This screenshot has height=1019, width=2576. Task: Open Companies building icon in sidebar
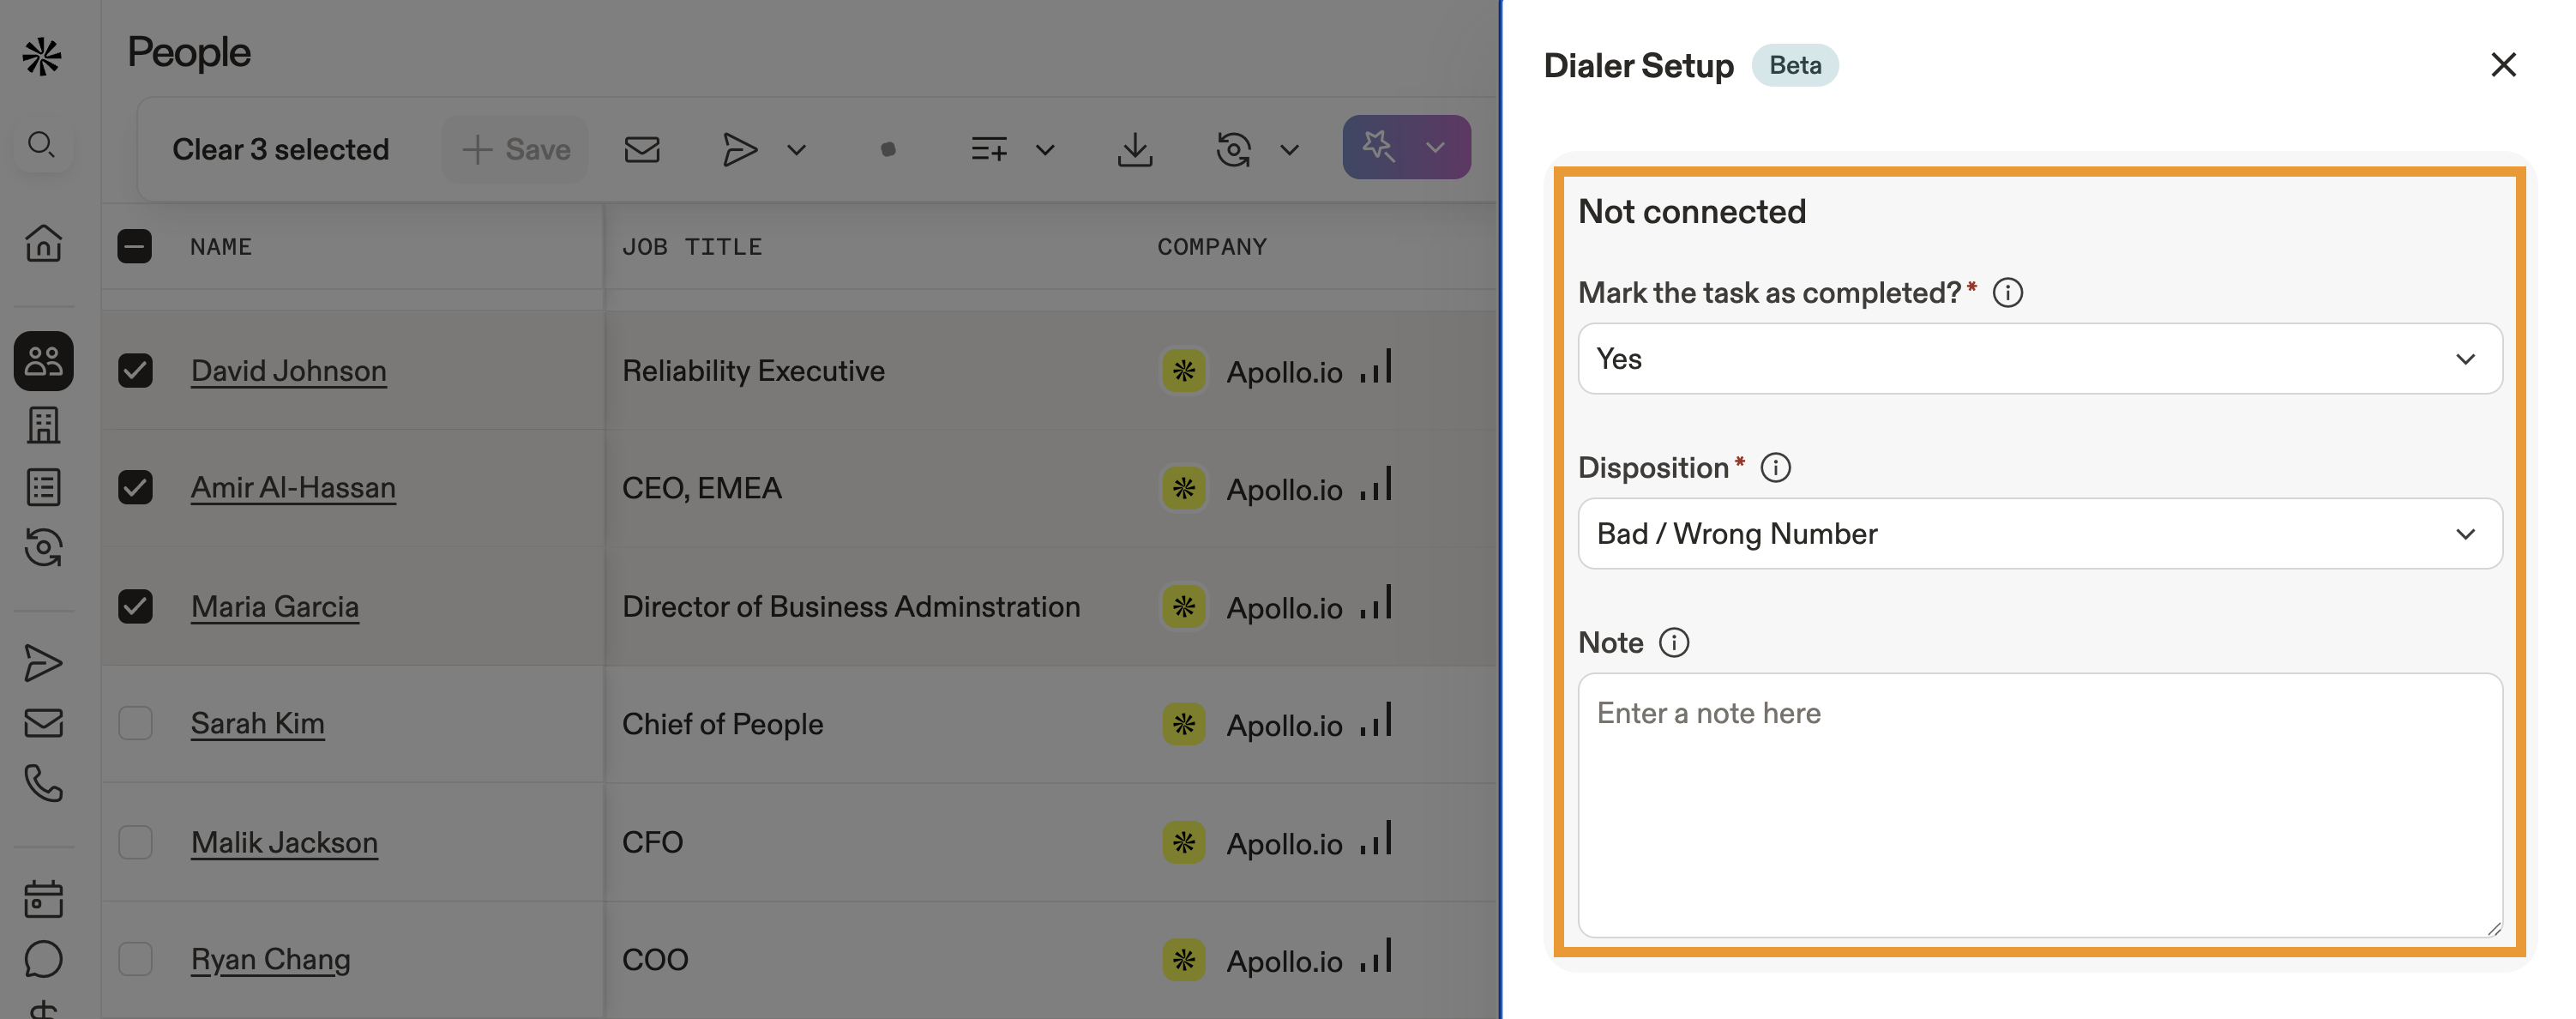[43, 425]
